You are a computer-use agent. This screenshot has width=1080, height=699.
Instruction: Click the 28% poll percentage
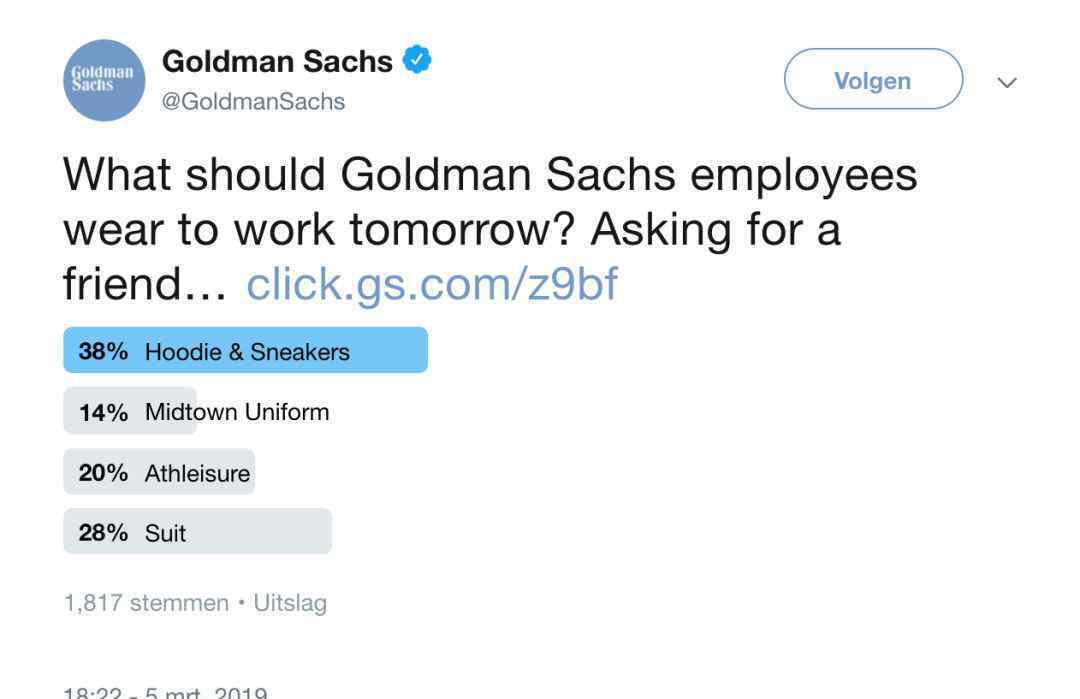tap(103, 533)
